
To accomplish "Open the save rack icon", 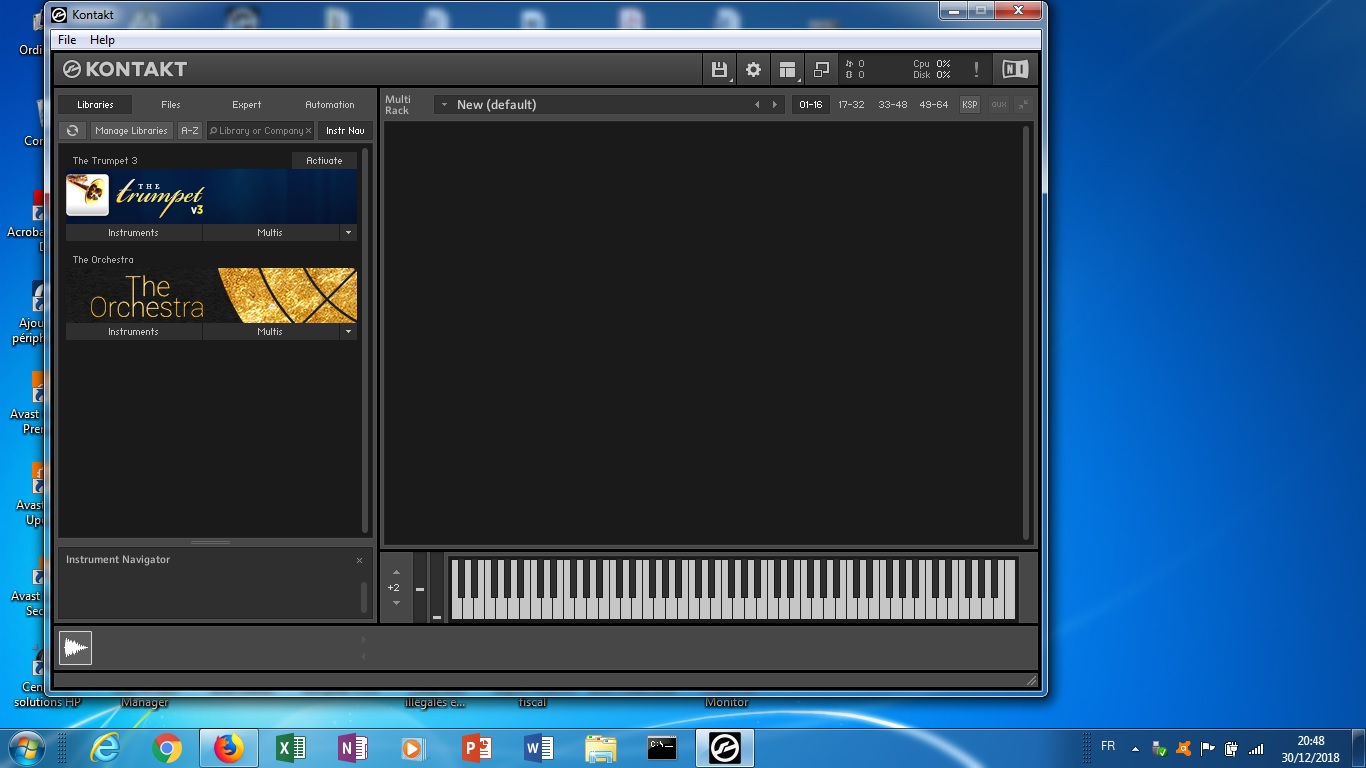I will tap(719, 69).
